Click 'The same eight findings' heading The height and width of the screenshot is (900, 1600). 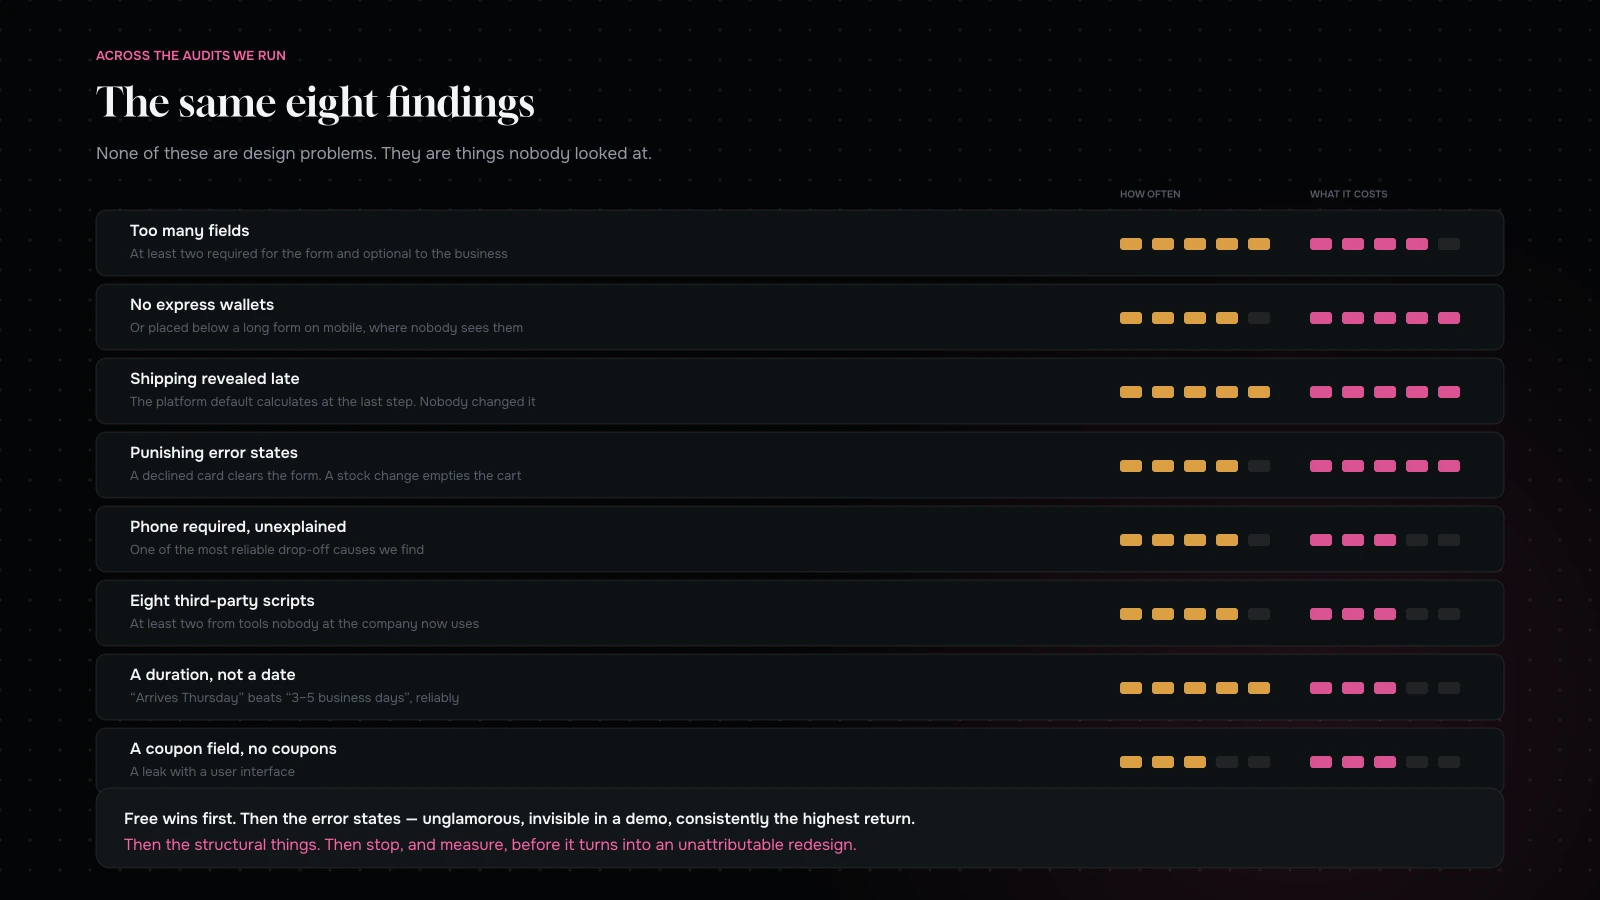(315, 103)
